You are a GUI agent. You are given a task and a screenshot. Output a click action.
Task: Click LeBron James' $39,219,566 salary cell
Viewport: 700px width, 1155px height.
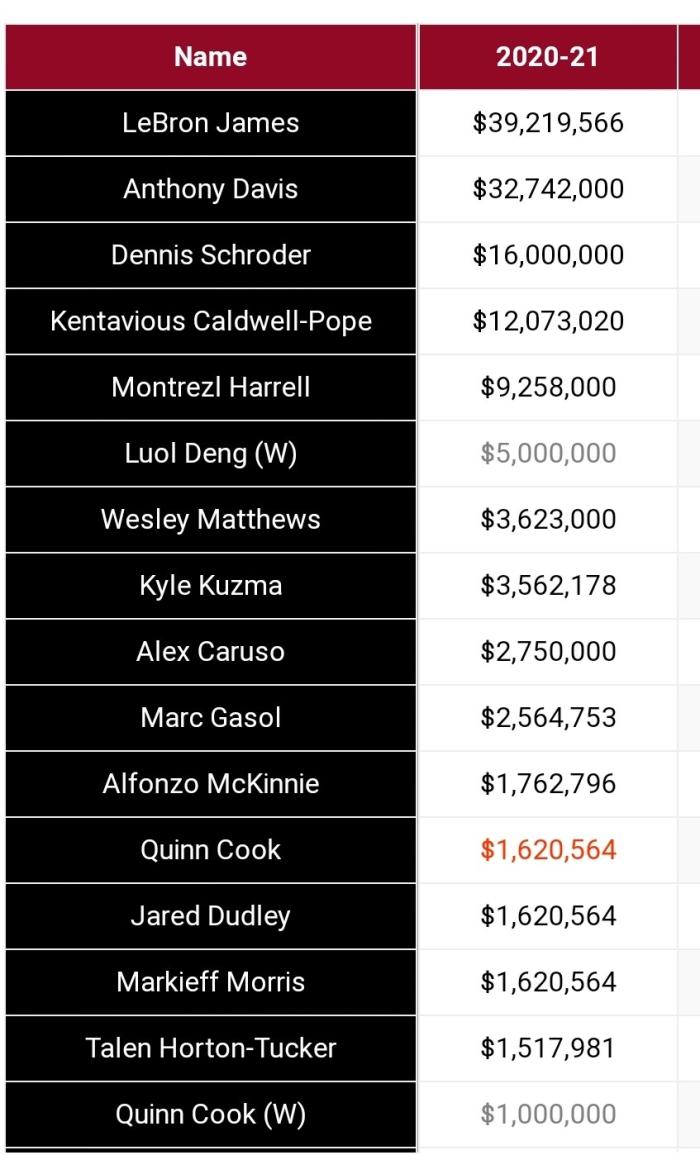(x=548, y=123)
